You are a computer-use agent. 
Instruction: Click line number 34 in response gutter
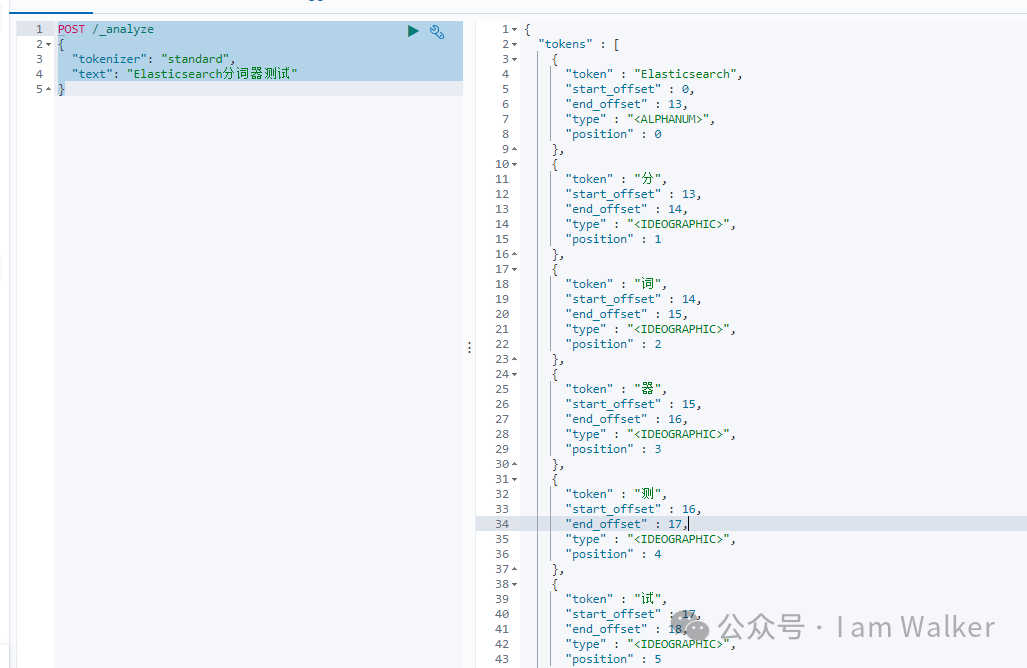502,524
